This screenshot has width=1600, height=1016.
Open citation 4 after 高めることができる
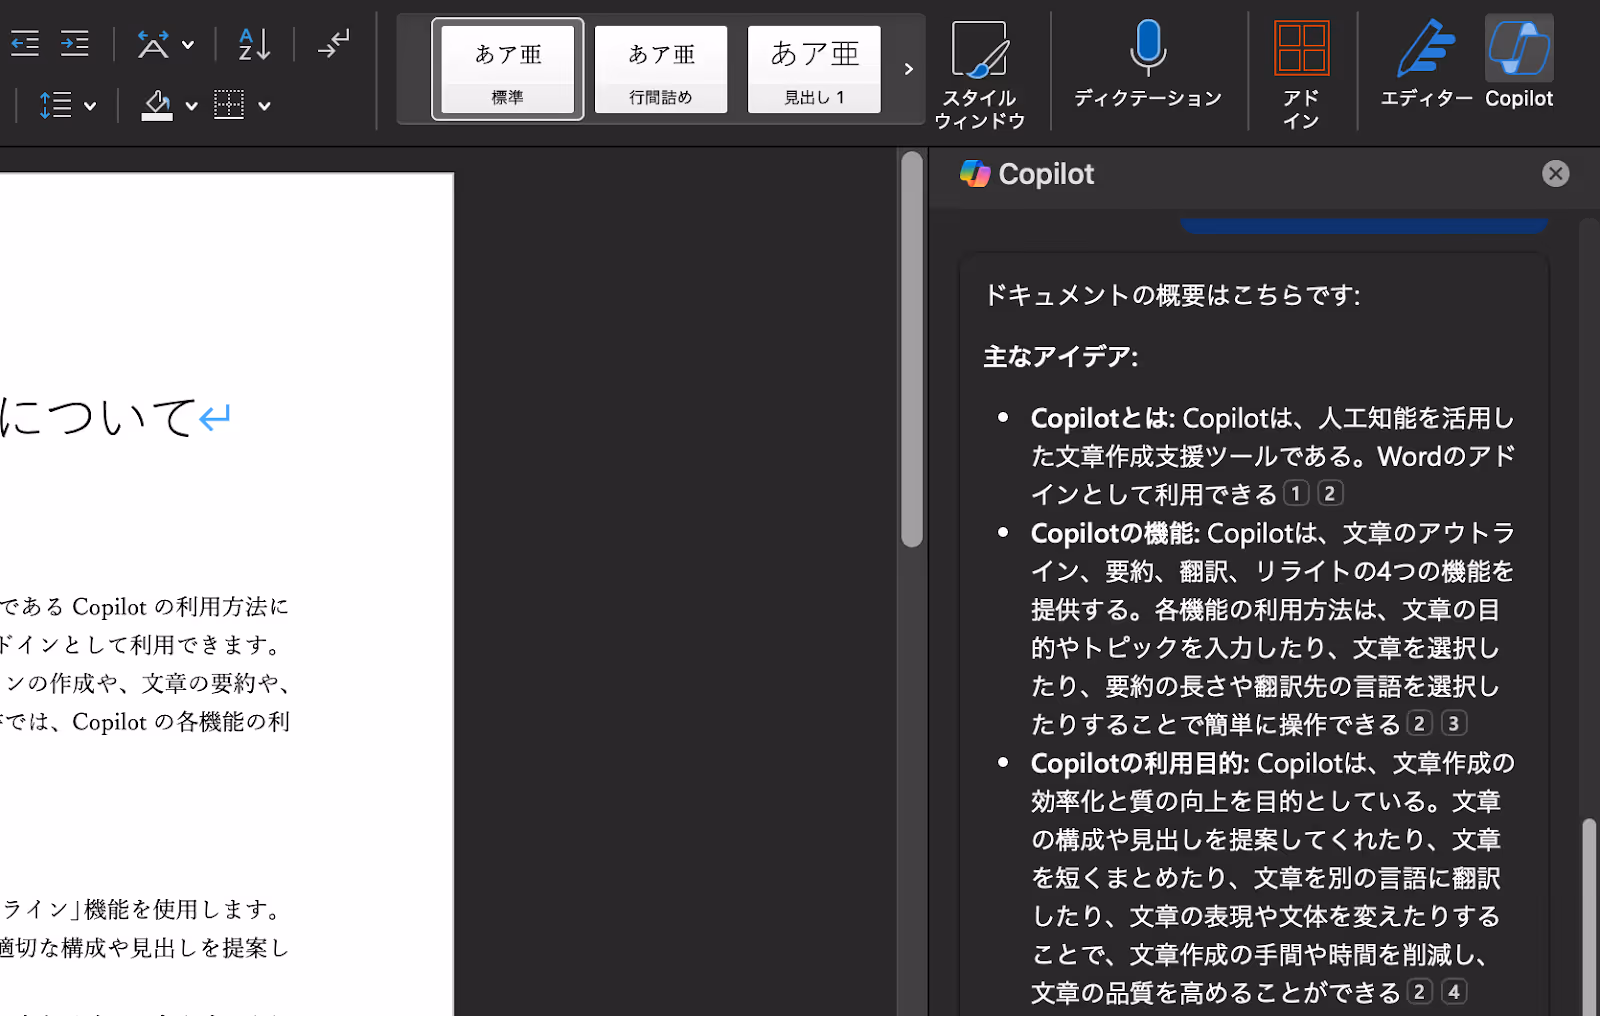coord(1454,992)
